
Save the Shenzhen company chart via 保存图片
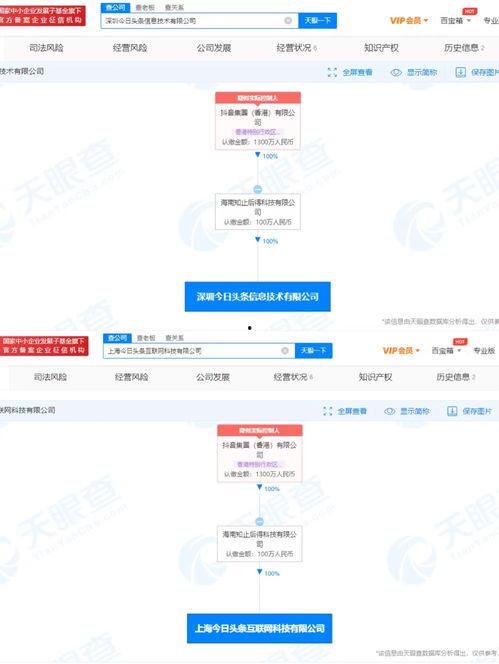[477, 72]
